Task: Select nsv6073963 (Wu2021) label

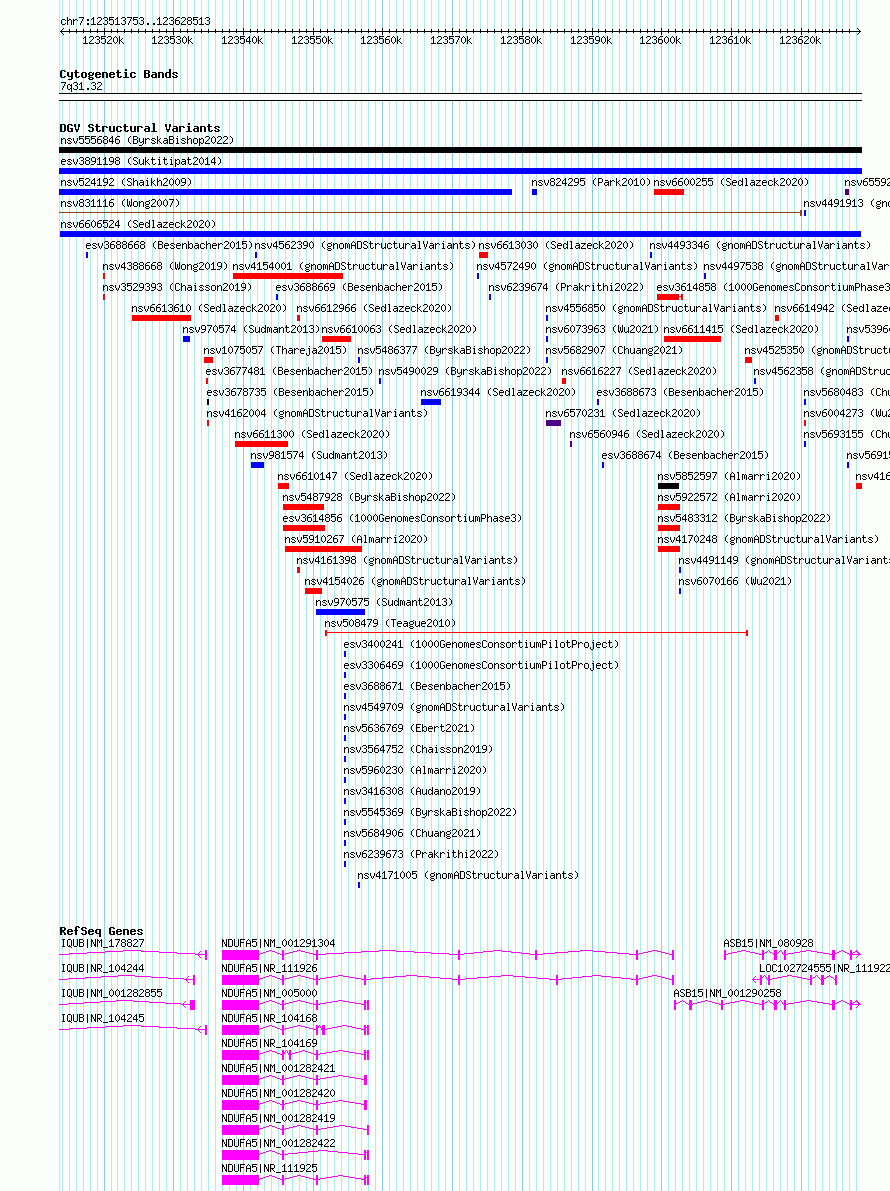Action: pyautogui.click(x=602, y=330)
